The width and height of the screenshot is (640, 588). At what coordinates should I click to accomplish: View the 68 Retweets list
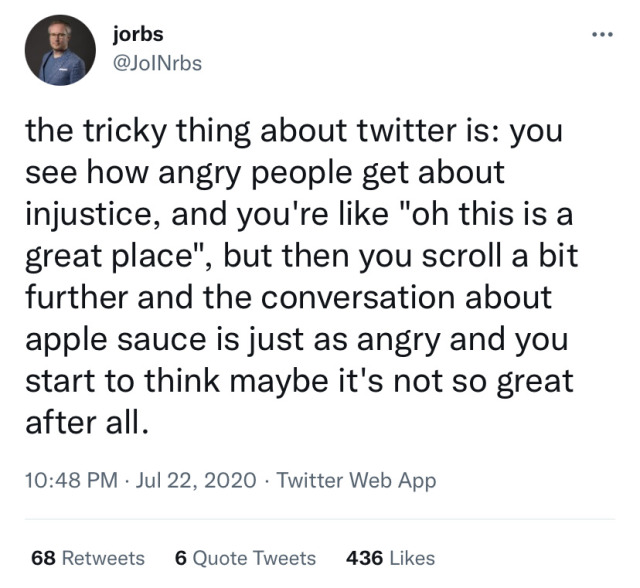(88, 558)
